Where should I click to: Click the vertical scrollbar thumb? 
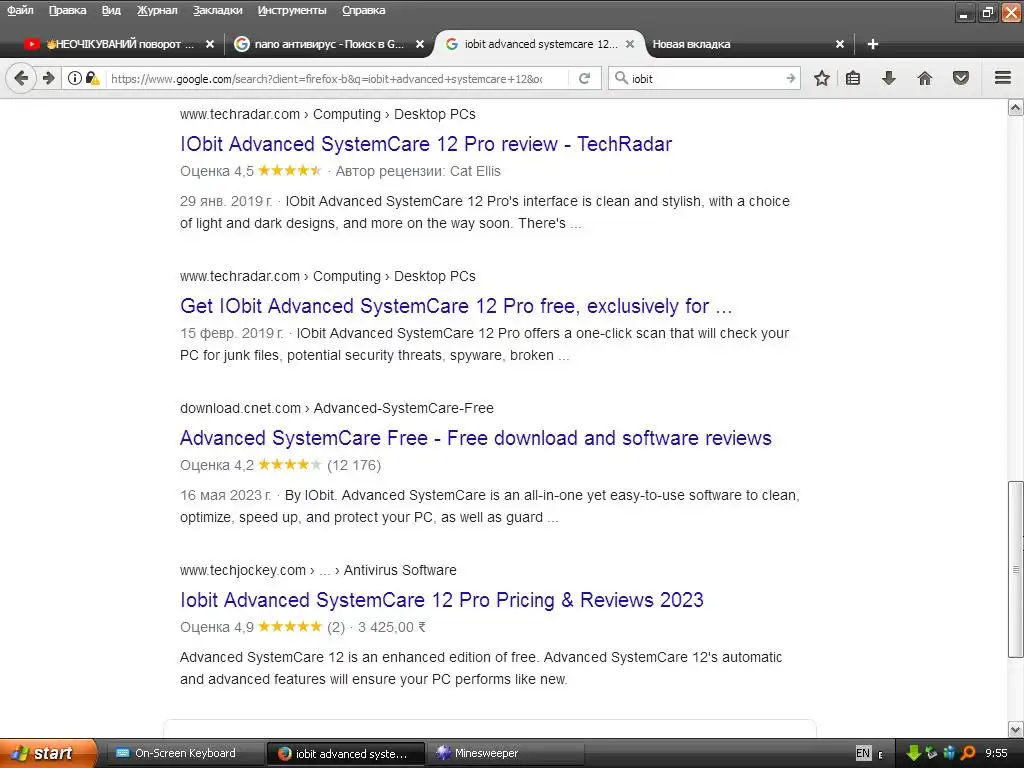point(1016,569)
